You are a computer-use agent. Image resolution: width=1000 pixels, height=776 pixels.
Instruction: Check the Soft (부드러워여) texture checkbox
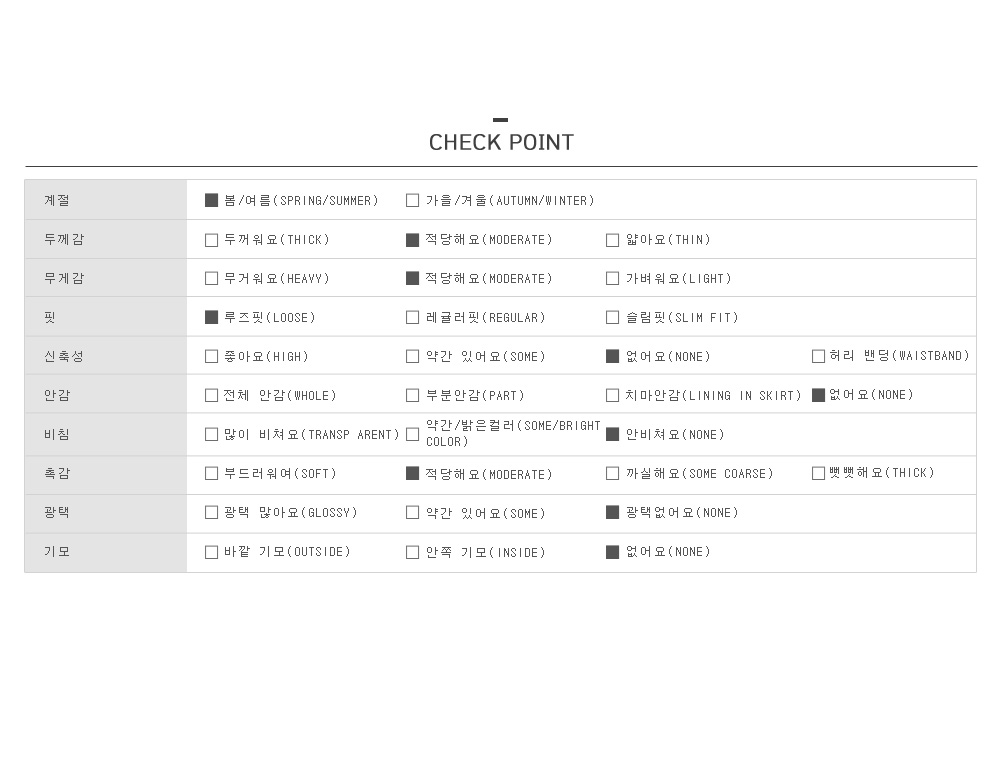(x=211, y=473)
